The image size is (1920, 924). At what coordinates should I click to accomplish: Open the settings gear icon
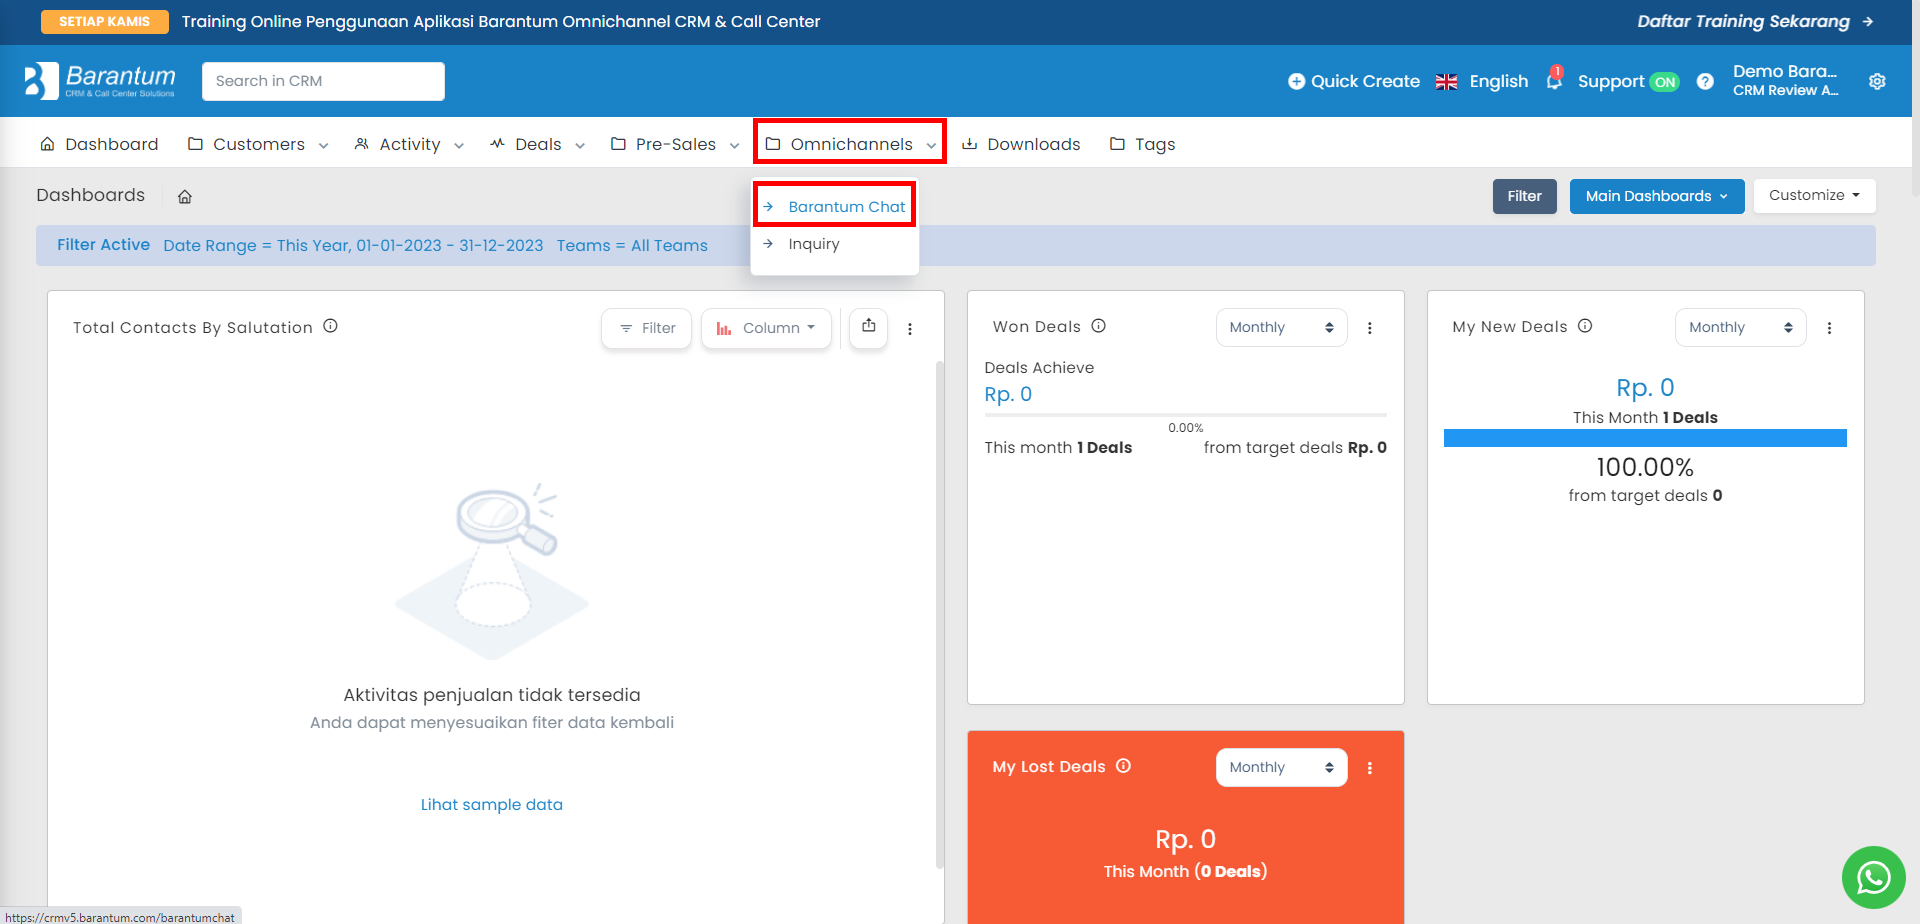(1877, 81)
